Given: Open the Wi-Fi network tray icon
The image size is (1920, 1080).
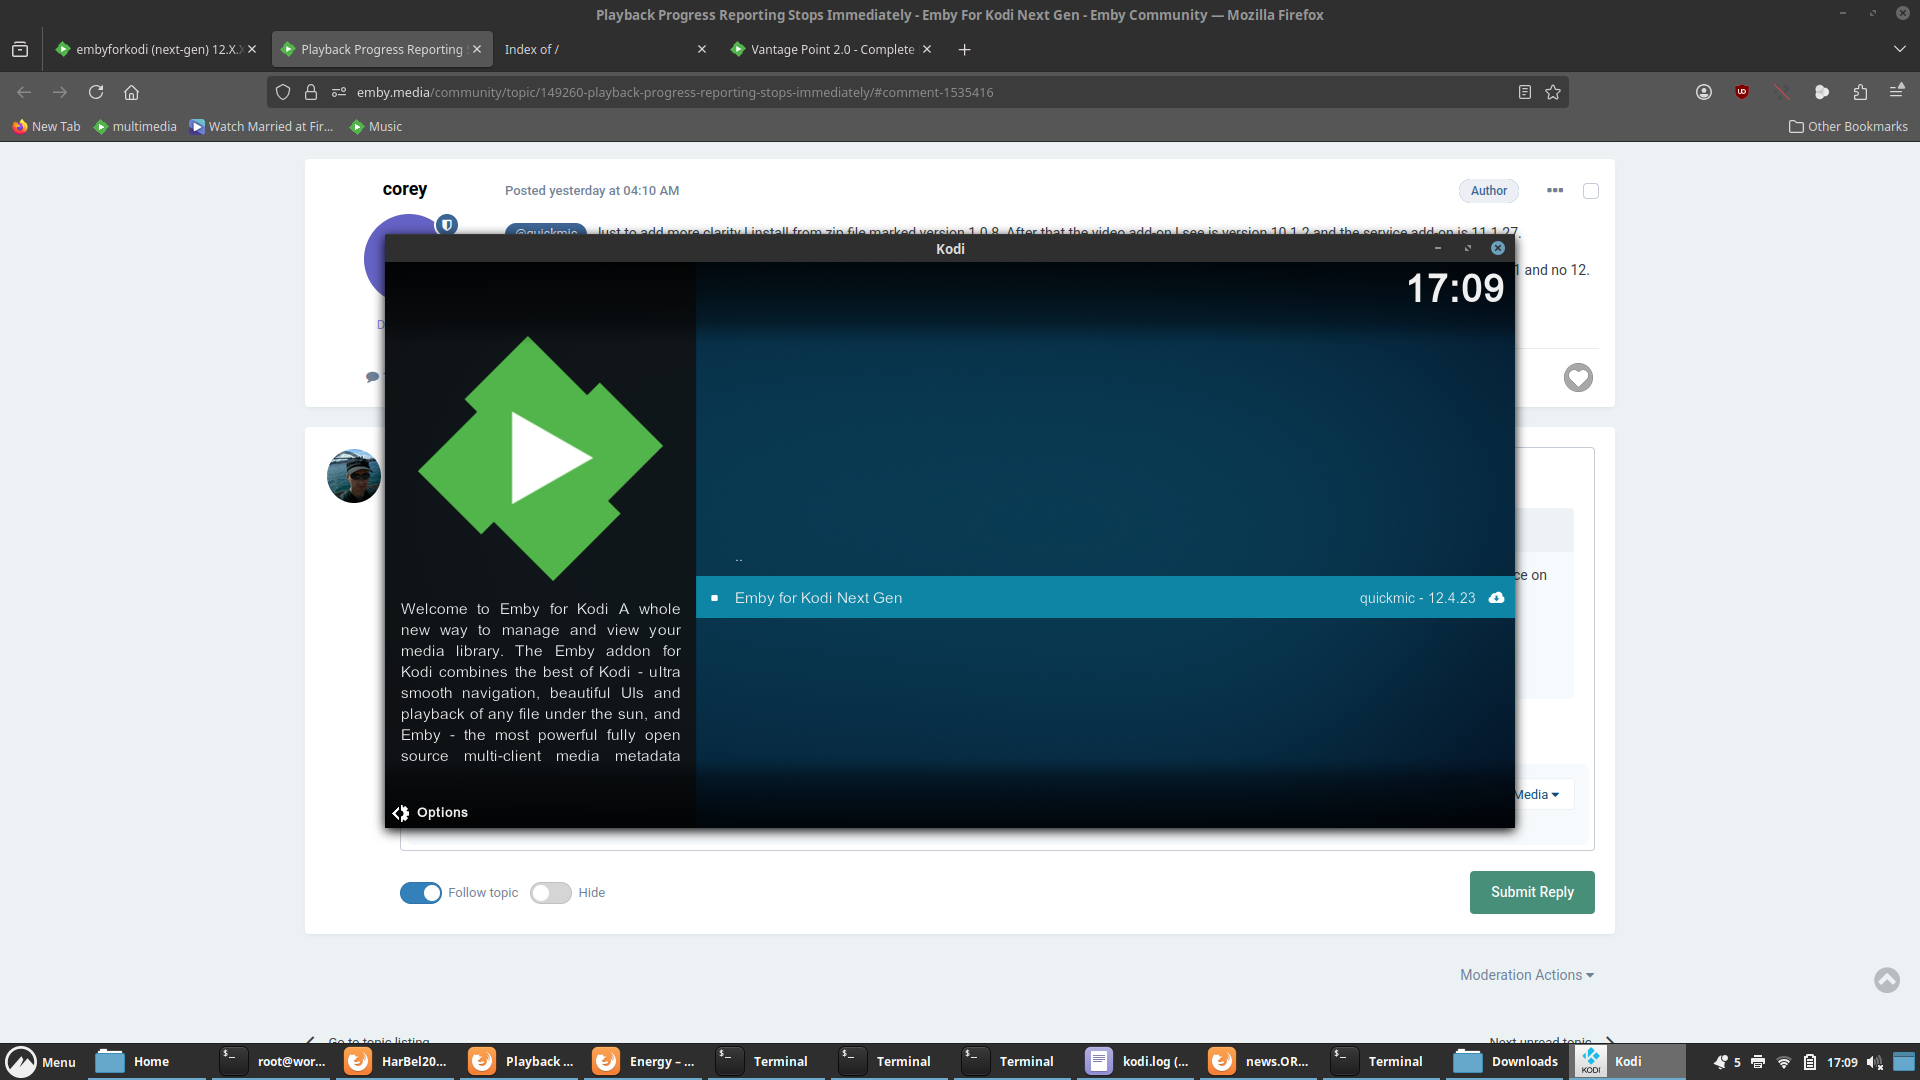Looking at the screenshot, I should [x=1784, y=1062].
